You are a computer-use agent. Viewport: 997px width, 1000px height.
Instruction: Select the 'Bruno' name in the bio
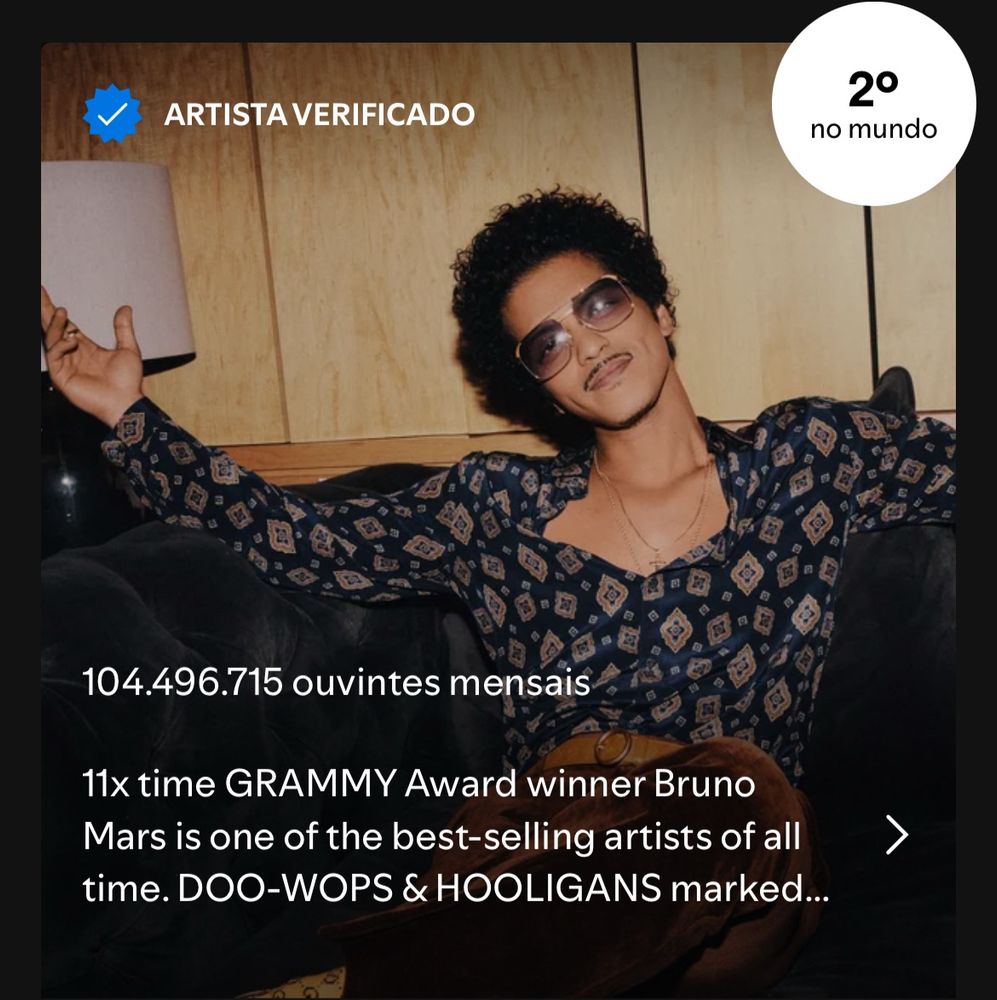click(x=704, y=784)
